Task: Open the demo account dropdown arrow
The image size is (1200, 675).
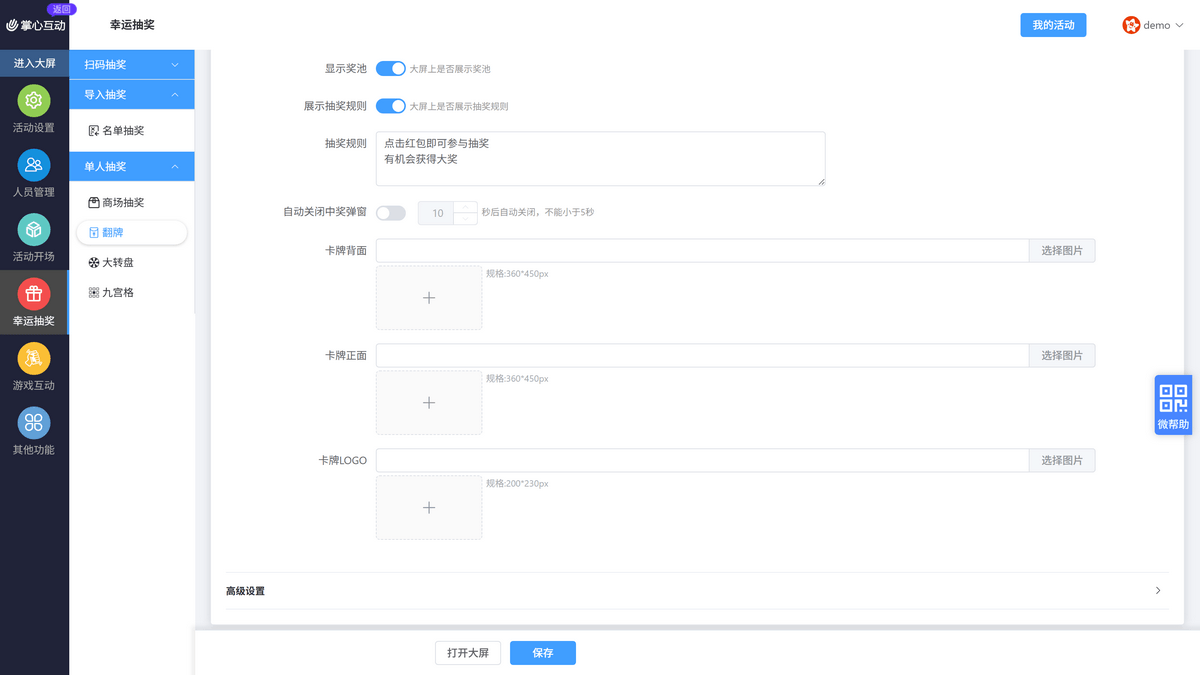Action: [x=1180, y=26]
